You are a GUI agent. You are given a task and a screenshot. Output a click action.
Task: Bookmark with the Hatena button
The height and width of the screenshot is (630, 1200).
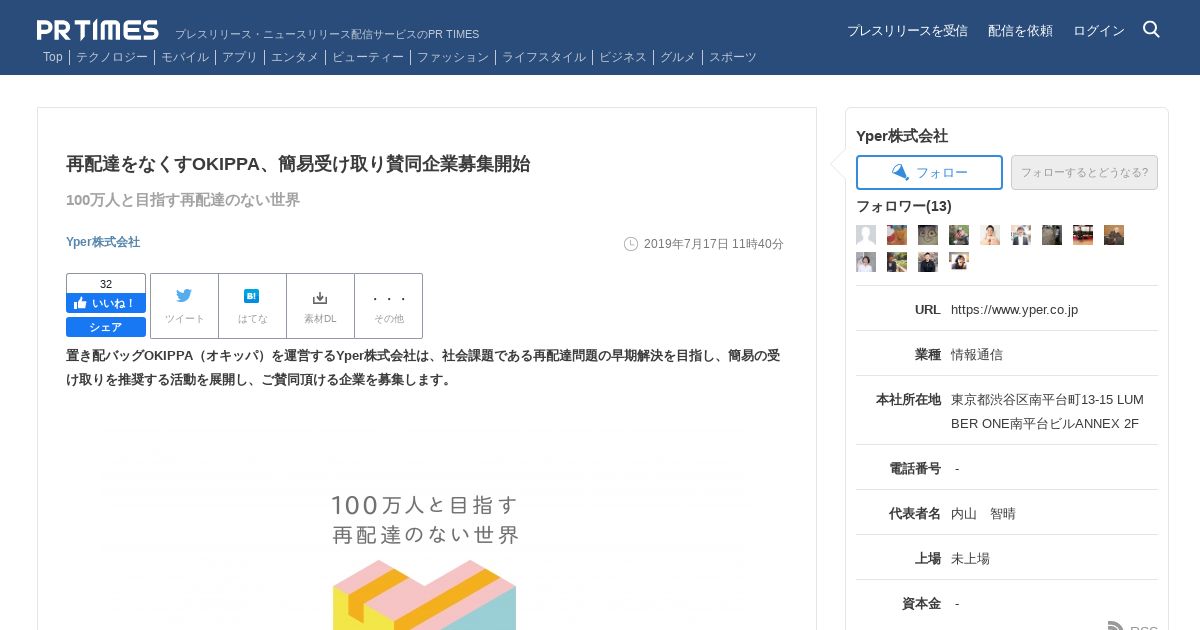252,306
